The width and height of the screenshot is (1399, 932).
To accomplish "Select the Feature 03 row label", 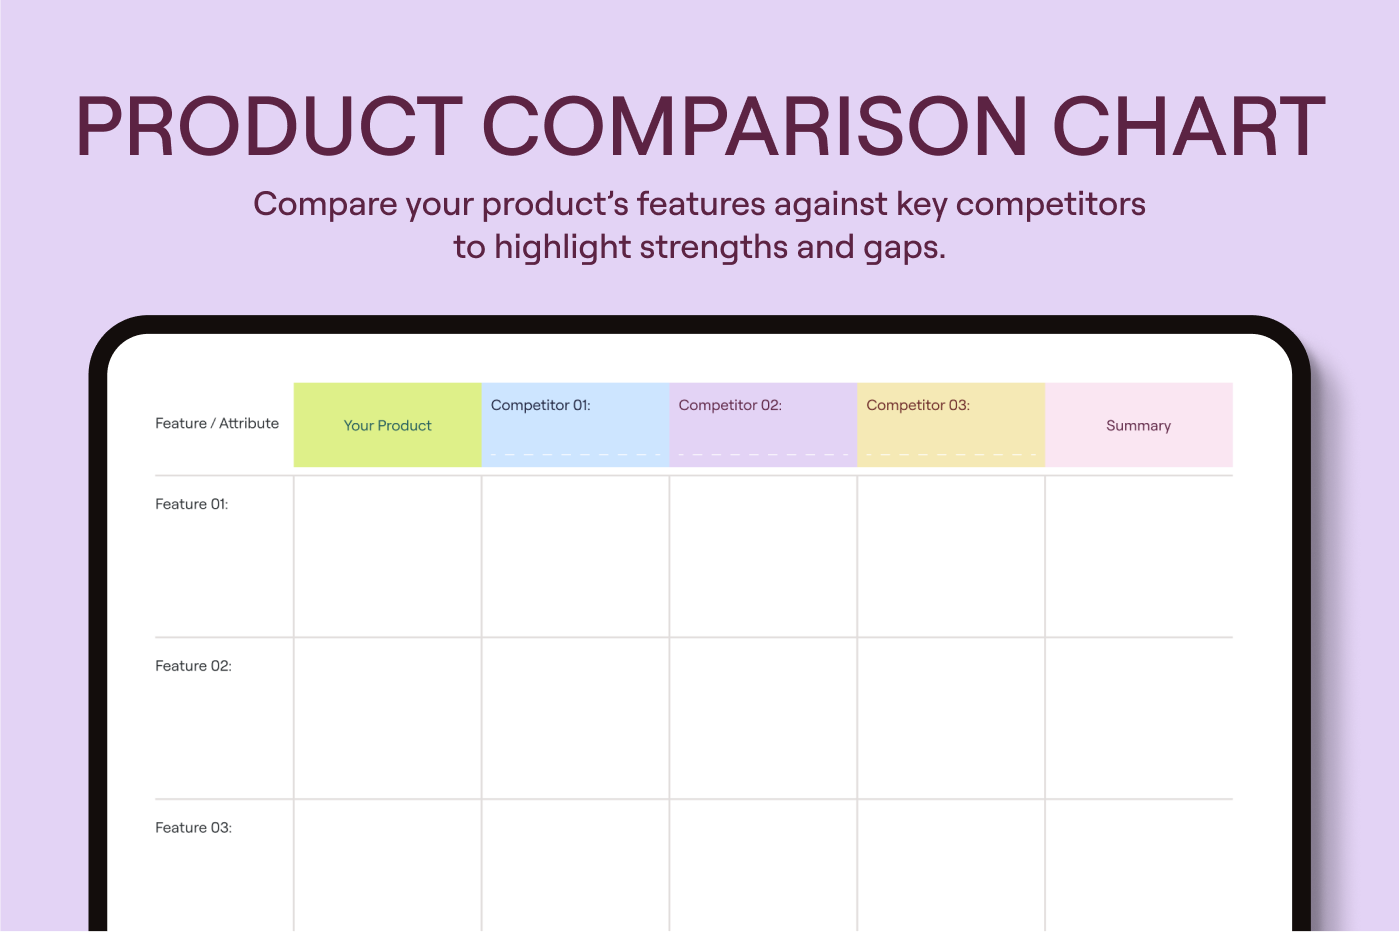I will point(193,828).
